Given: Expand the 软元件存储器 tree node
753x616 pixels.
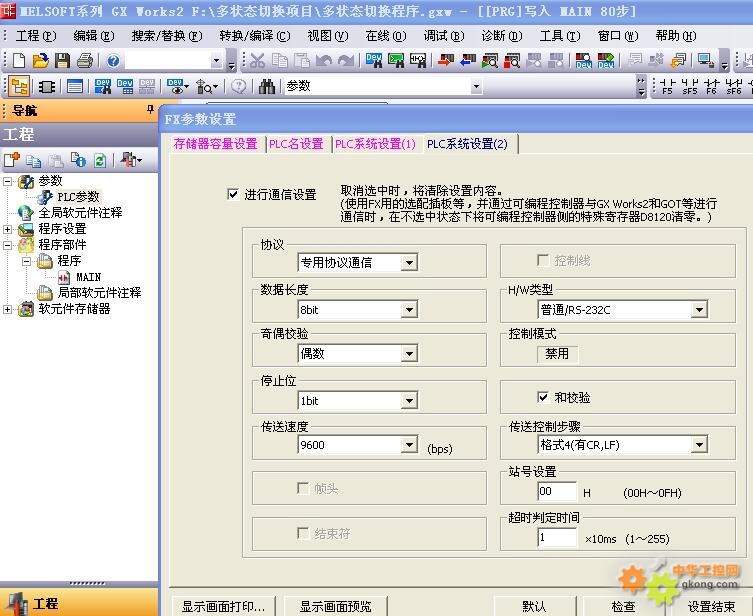Looking at the screenshot, I should [7, 310].
